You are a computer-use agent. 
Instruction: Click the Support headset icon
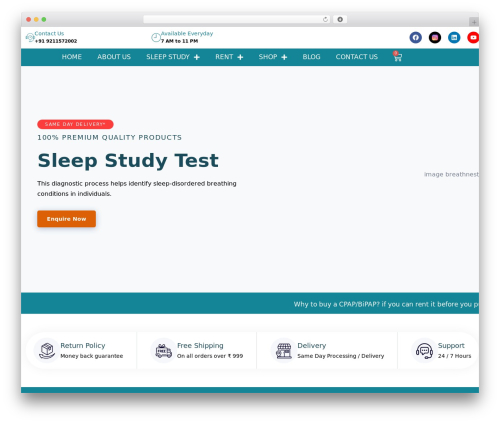coord(424,350)
